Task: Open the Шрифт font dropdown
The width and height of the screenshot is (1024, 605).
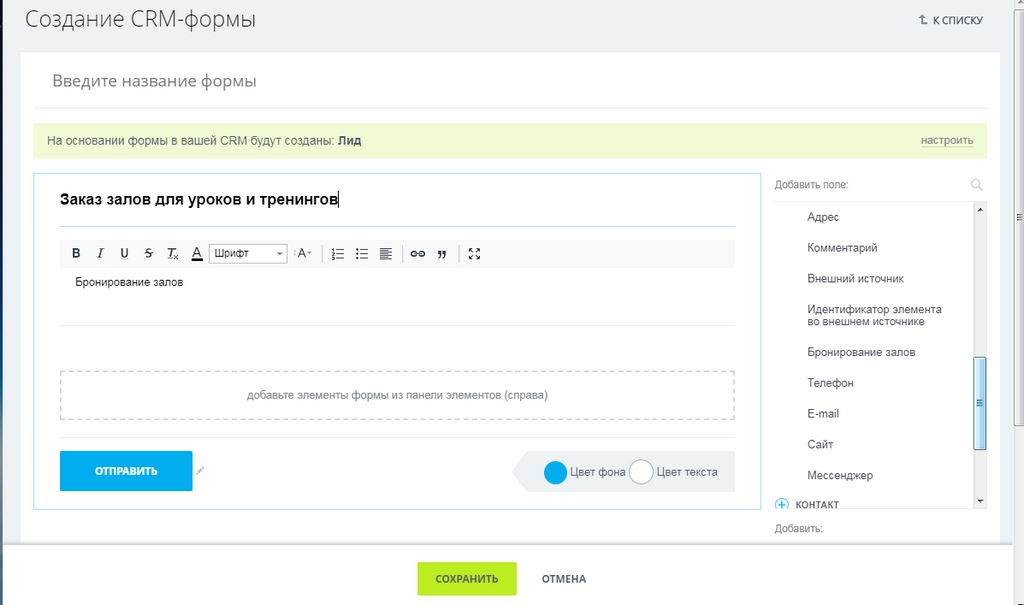Action: click(248, 253)
